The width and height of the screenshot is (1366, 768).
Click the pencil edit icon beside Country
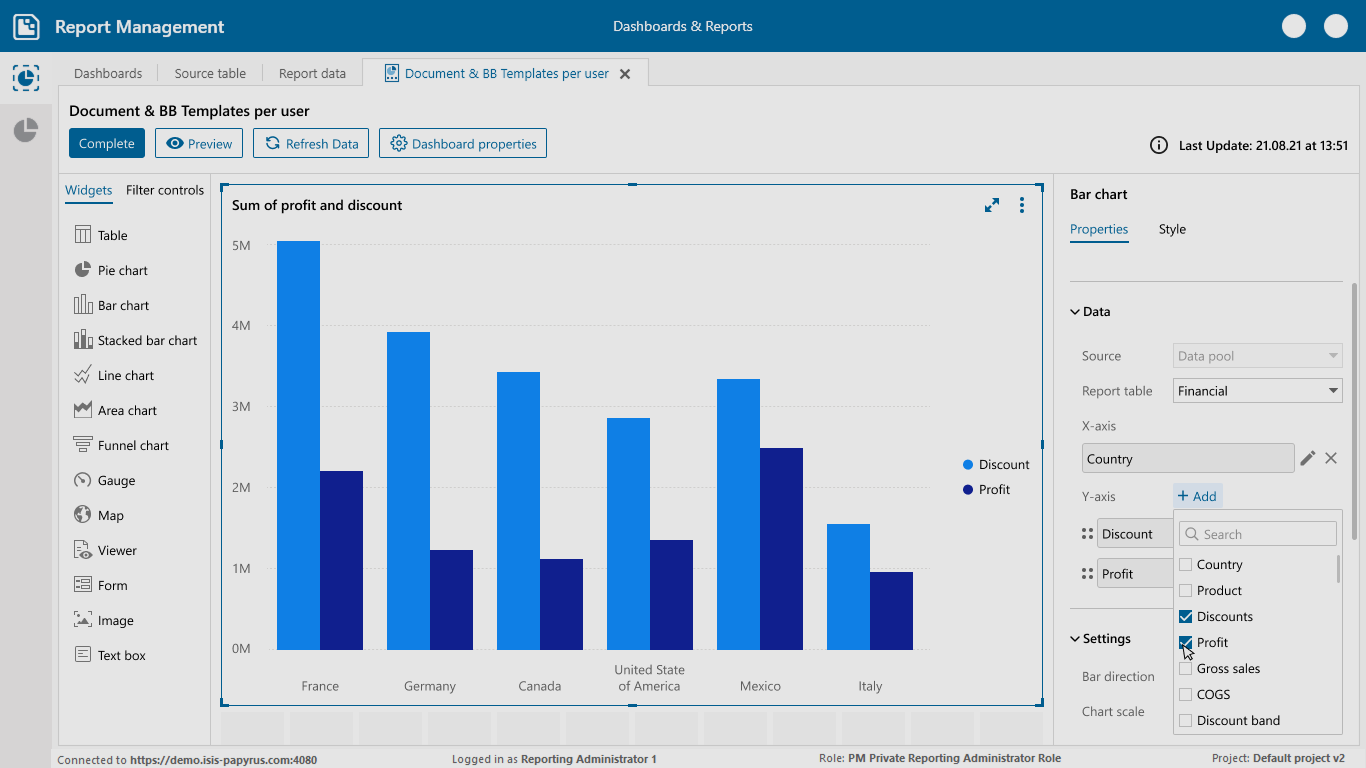tap(1307, 458)
